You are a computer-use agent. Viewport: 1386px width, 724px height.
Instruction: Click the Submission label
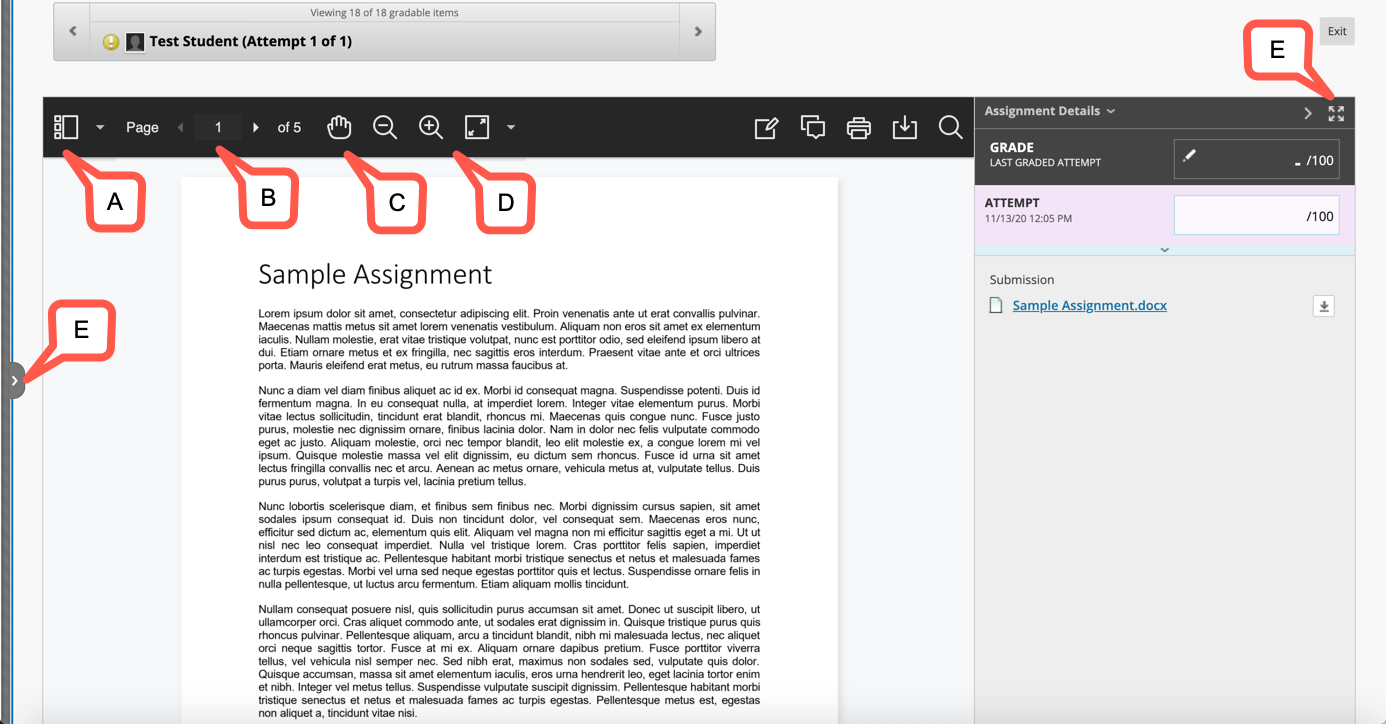pyautogui.click(x=1022, y=280)
